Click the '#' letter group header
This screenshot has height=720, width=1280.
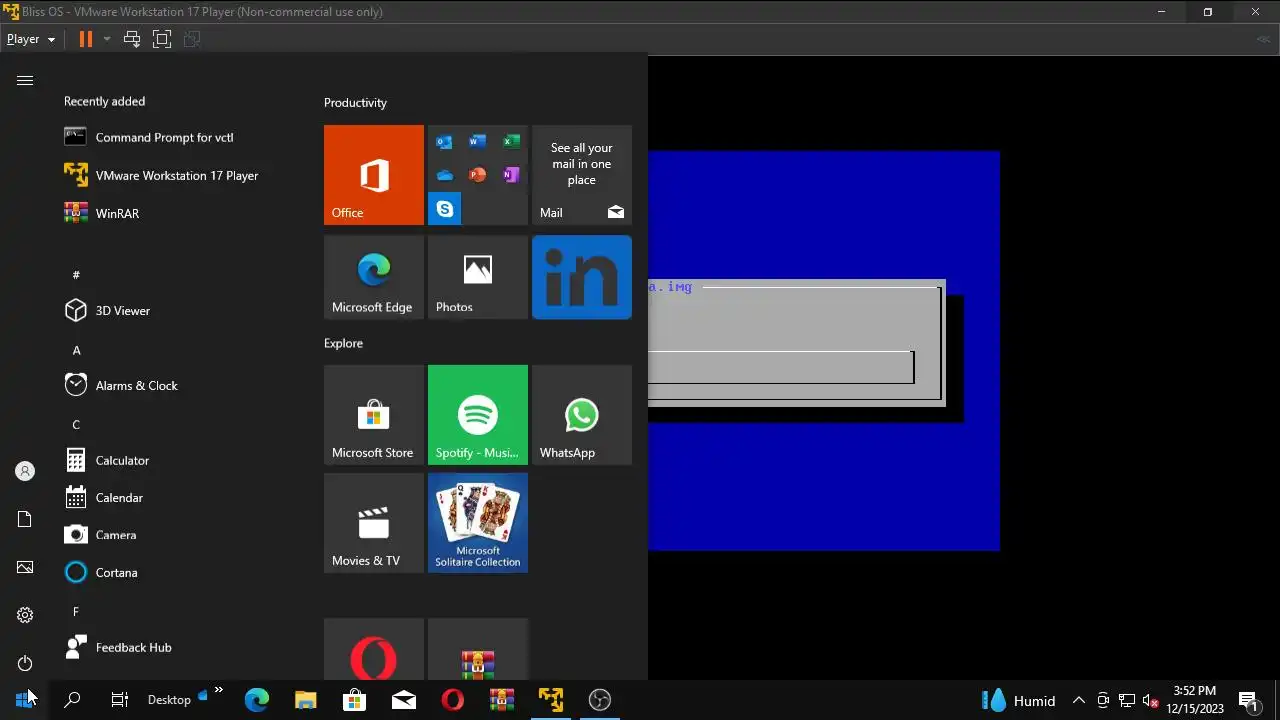tap(76, 274)
